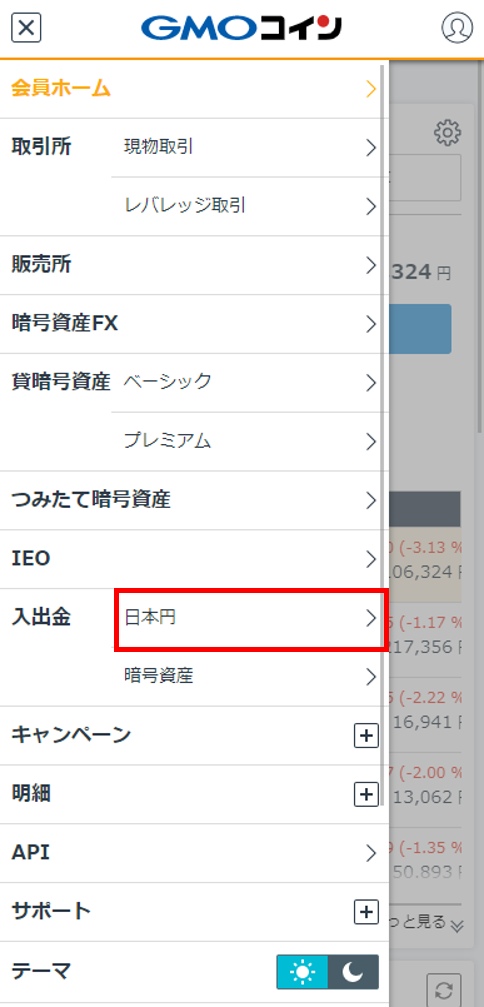484x1007 pixels.
Task: Switch to dark theme via moon icon
Action: (353, 972)
